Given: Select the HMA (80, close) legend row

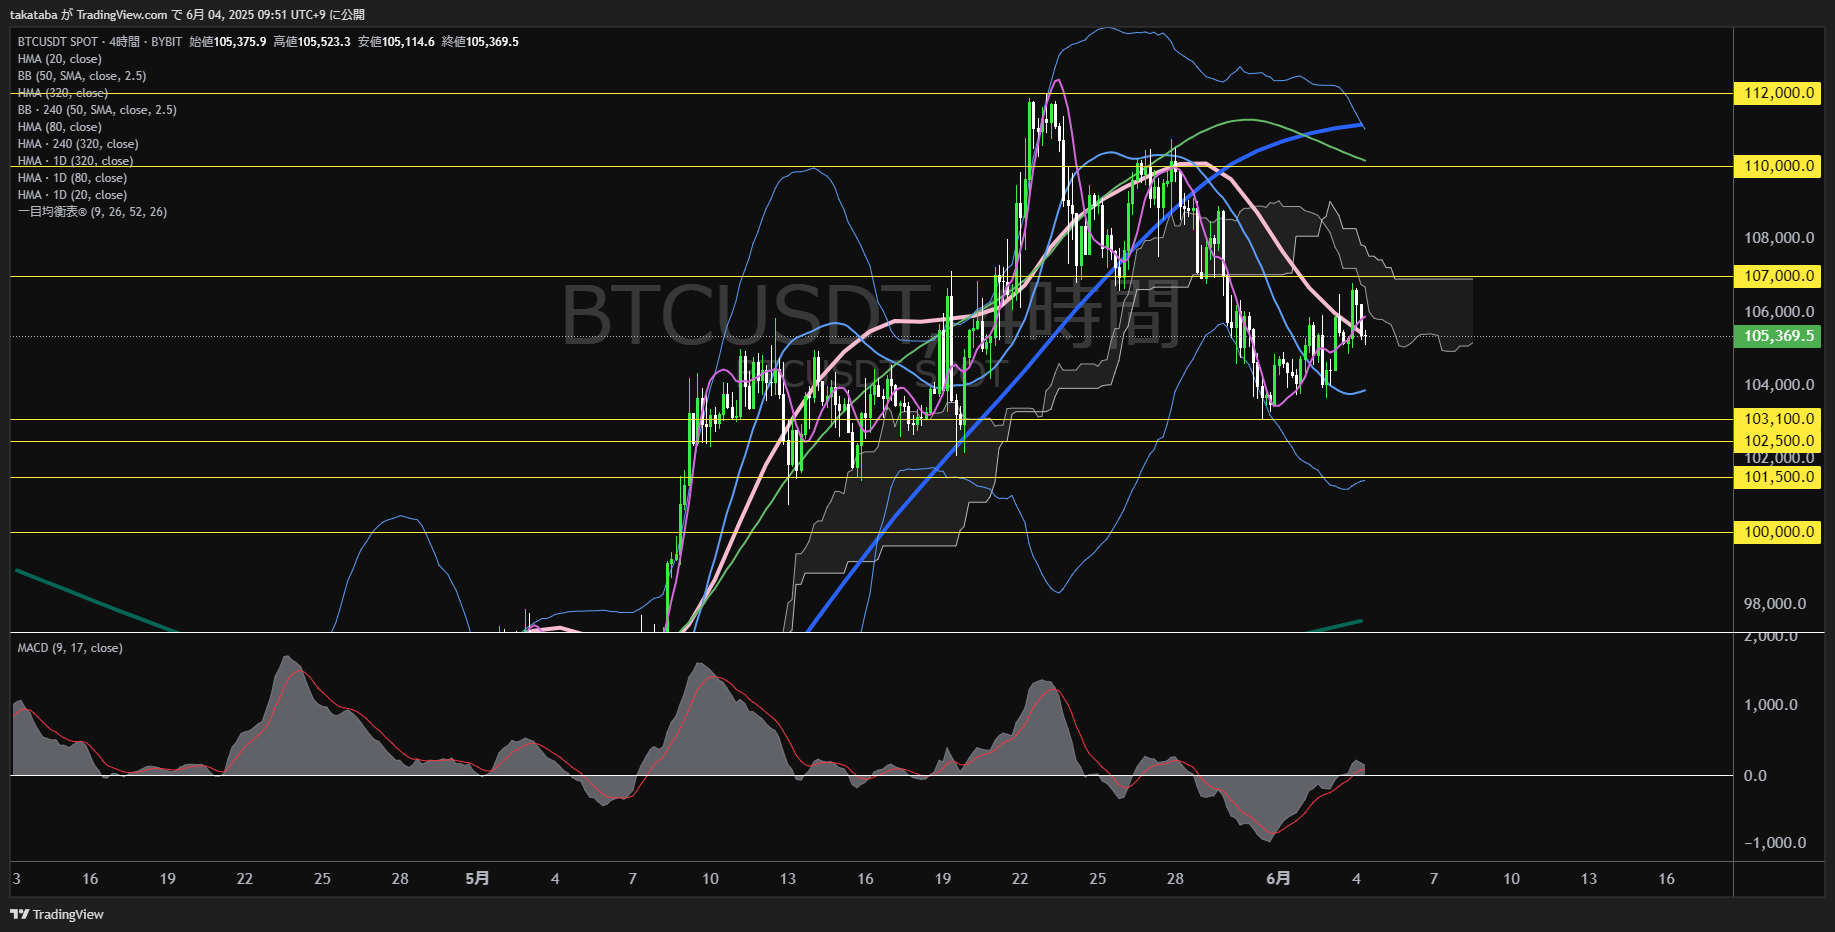Looking at the screenshot, I should pyautogui.click(x=59, y=127).
